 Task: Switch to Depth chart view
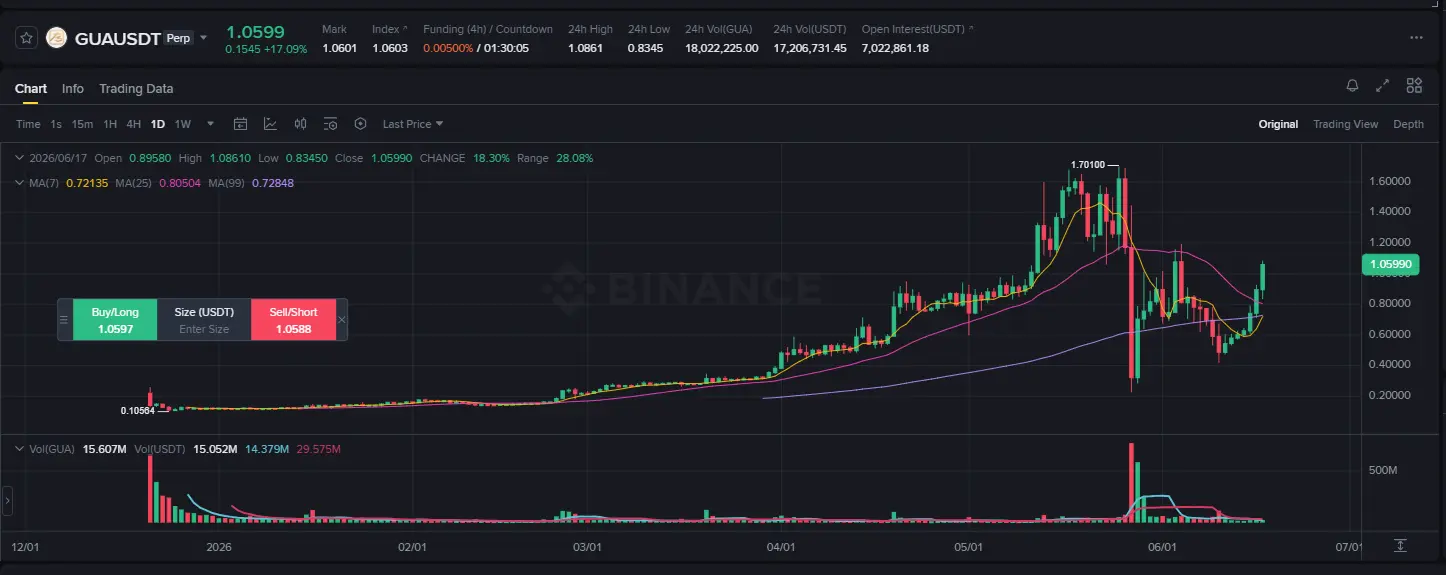coord(1408,124)
